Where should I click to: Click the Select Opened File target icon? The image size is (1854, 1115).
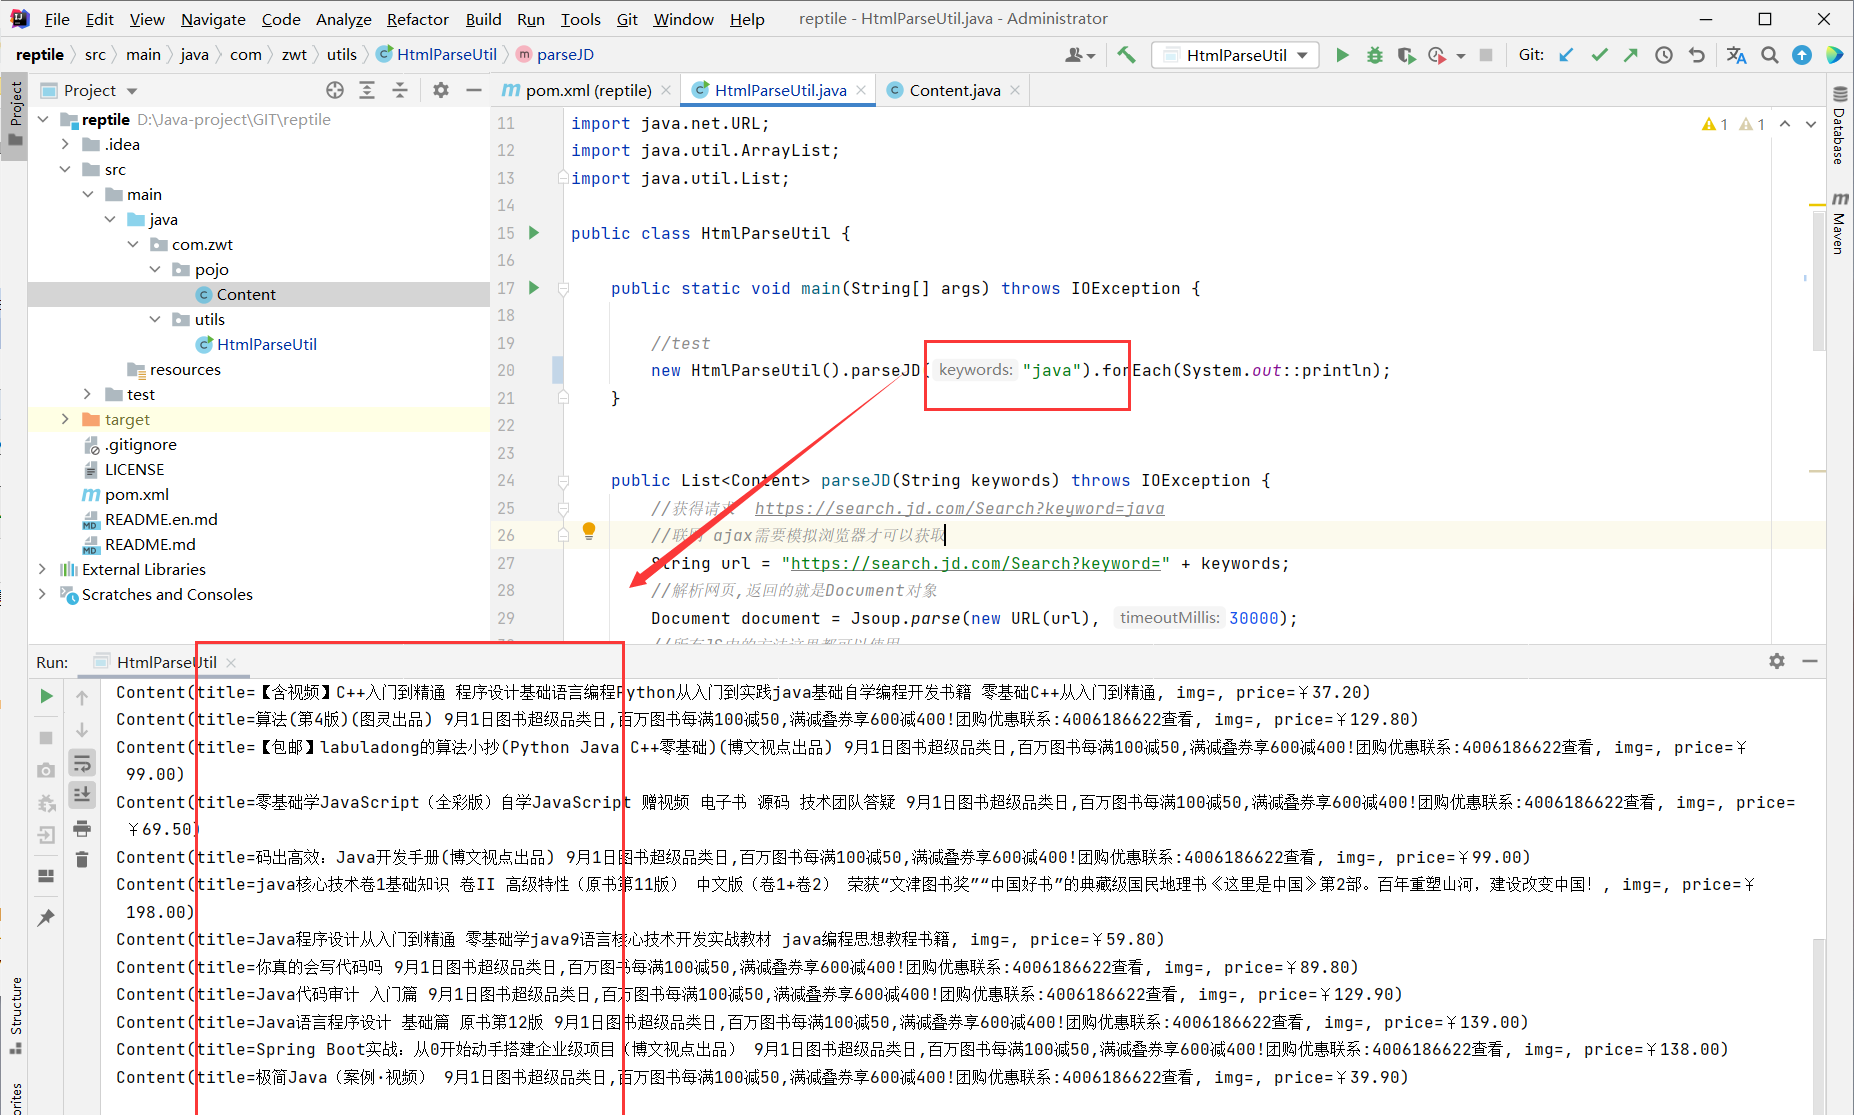coord(335,90)
